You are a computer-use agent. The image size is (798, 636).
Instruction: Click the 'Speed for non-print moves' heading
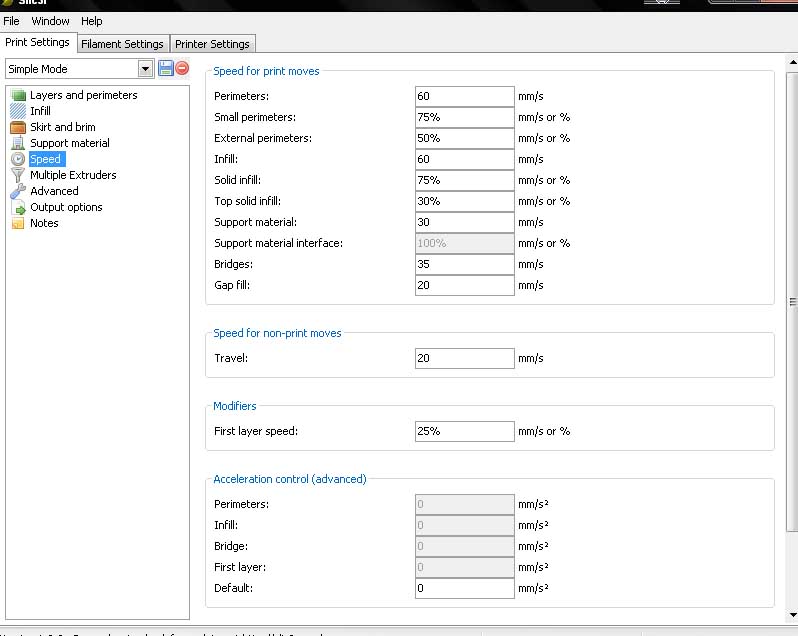pos(277,333)
